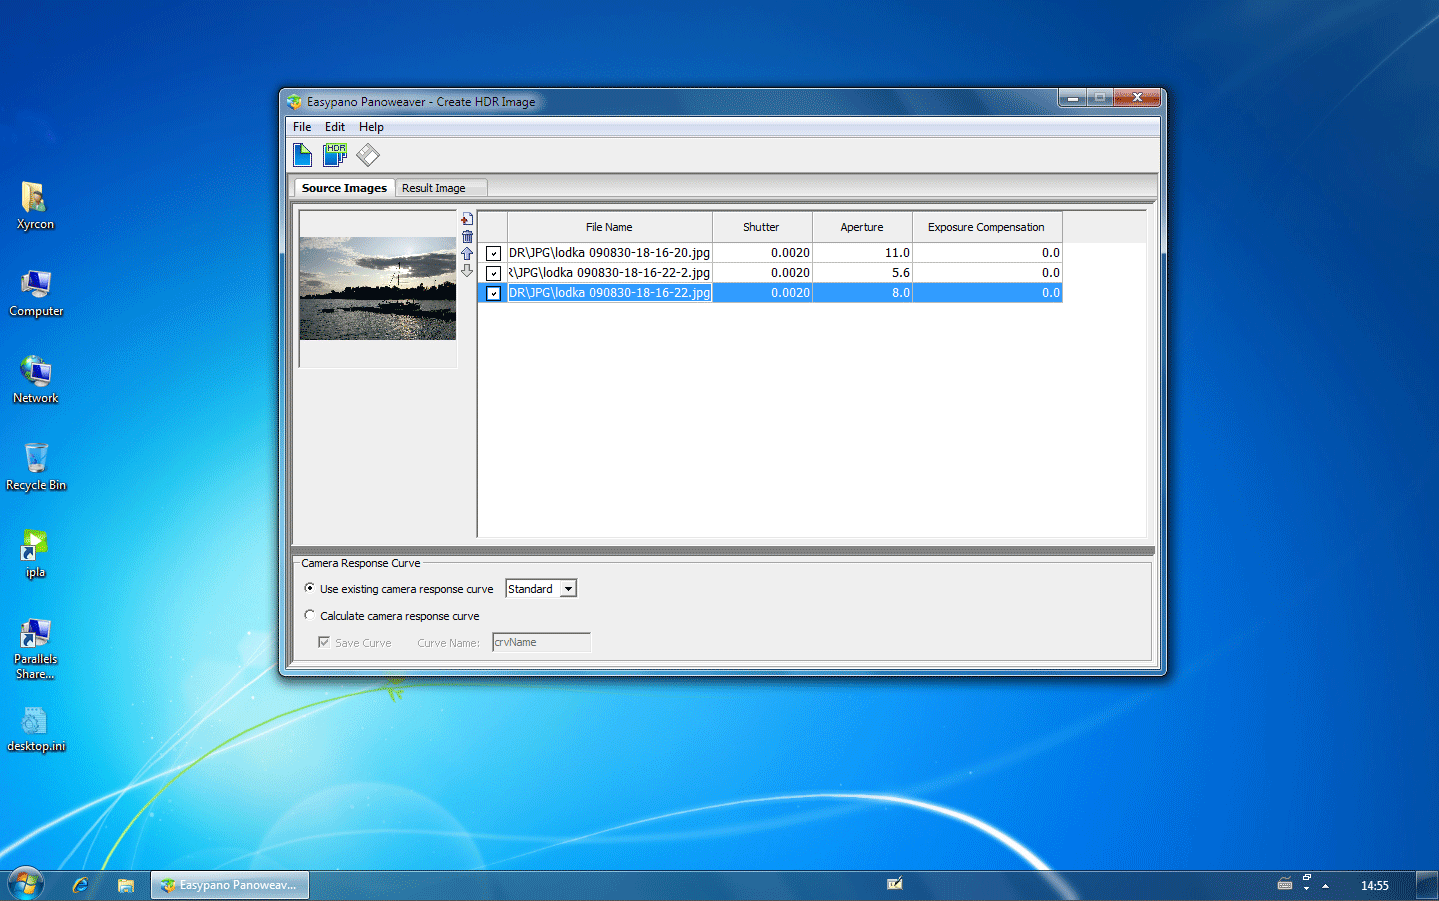Click the Create HDR toolbar icon

335,155
